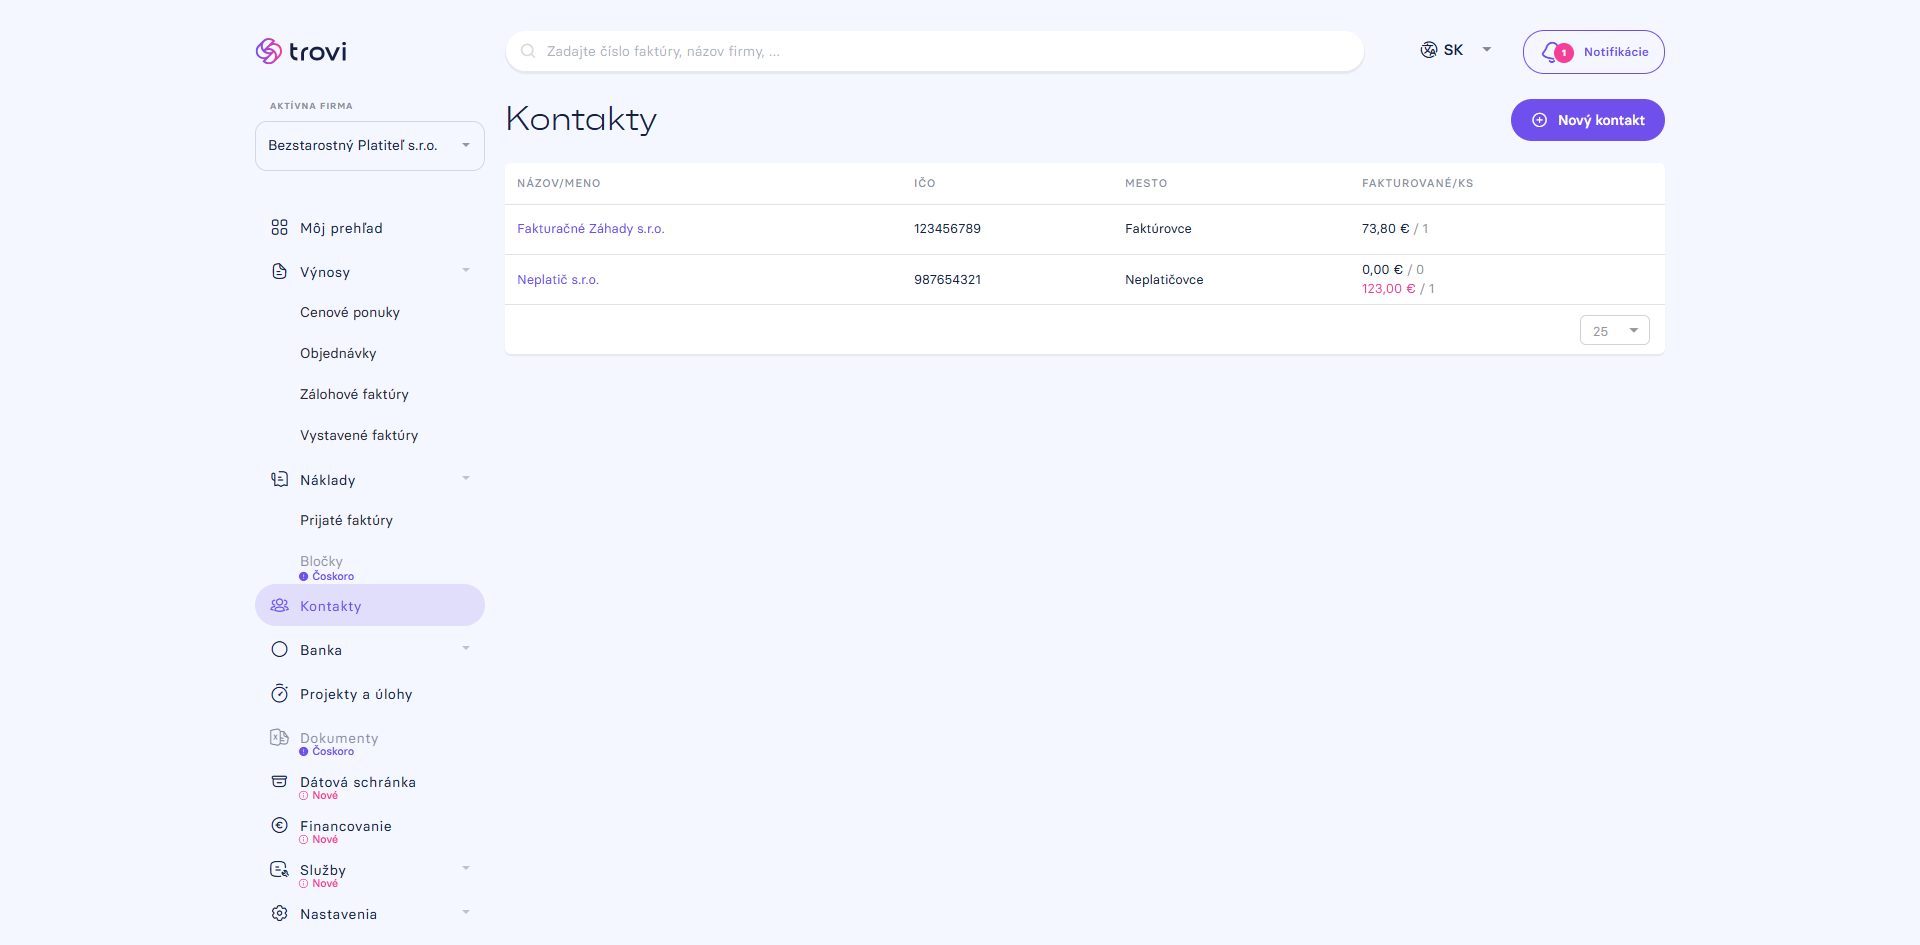Expand the Služby section arrow
1920x945 pixels.
tap(466, 869)
